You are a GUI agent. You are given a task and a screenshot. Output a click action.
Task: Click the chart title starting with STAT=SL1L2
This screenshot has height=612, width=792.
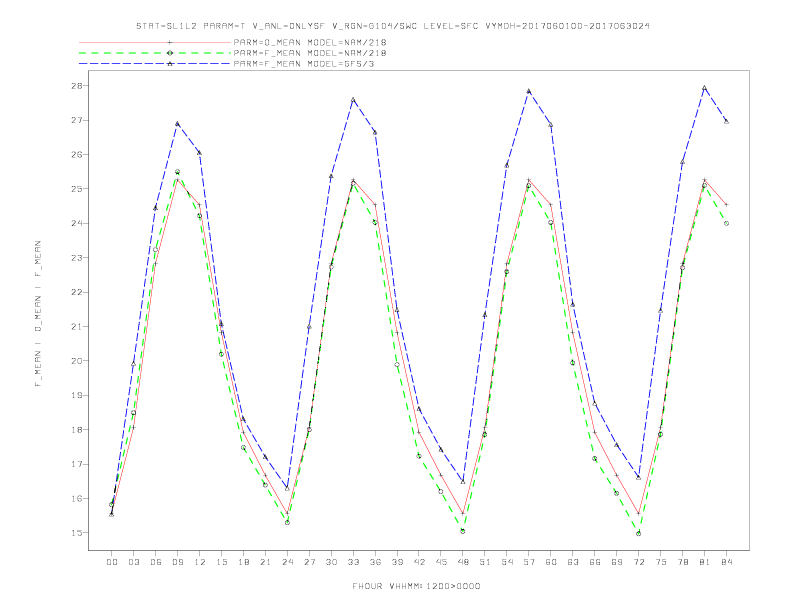coord(393,26)
